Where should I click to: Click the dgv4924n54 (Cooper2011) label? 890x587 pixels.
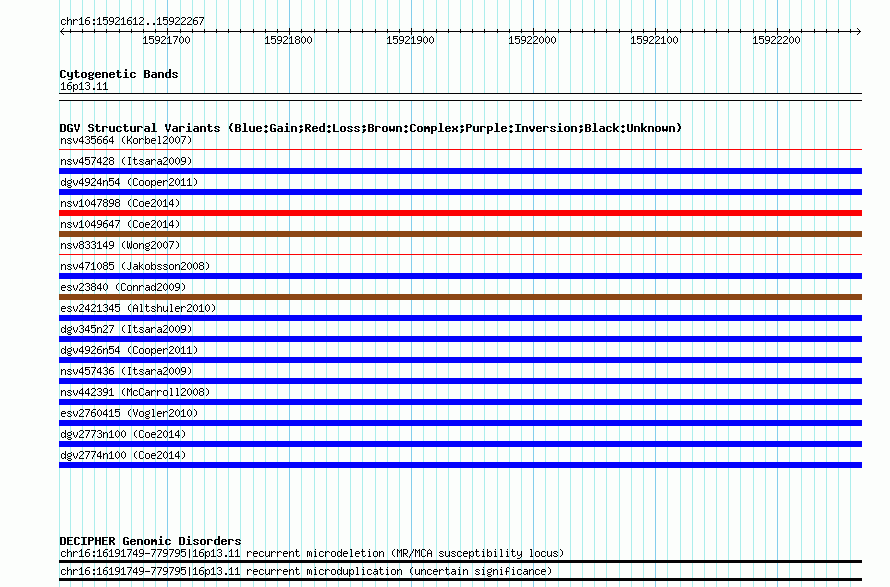tap(129, 182)
